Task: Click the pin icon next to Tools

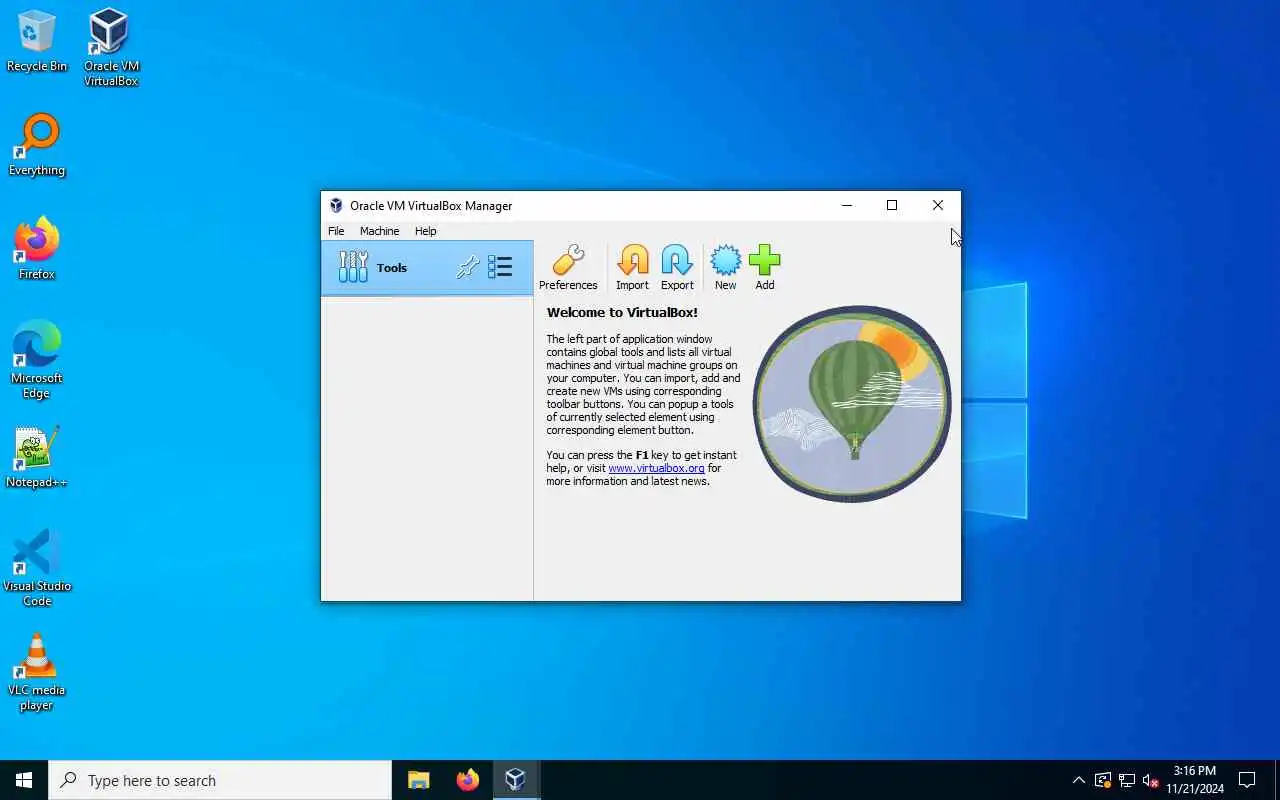Action: [467, 267]
